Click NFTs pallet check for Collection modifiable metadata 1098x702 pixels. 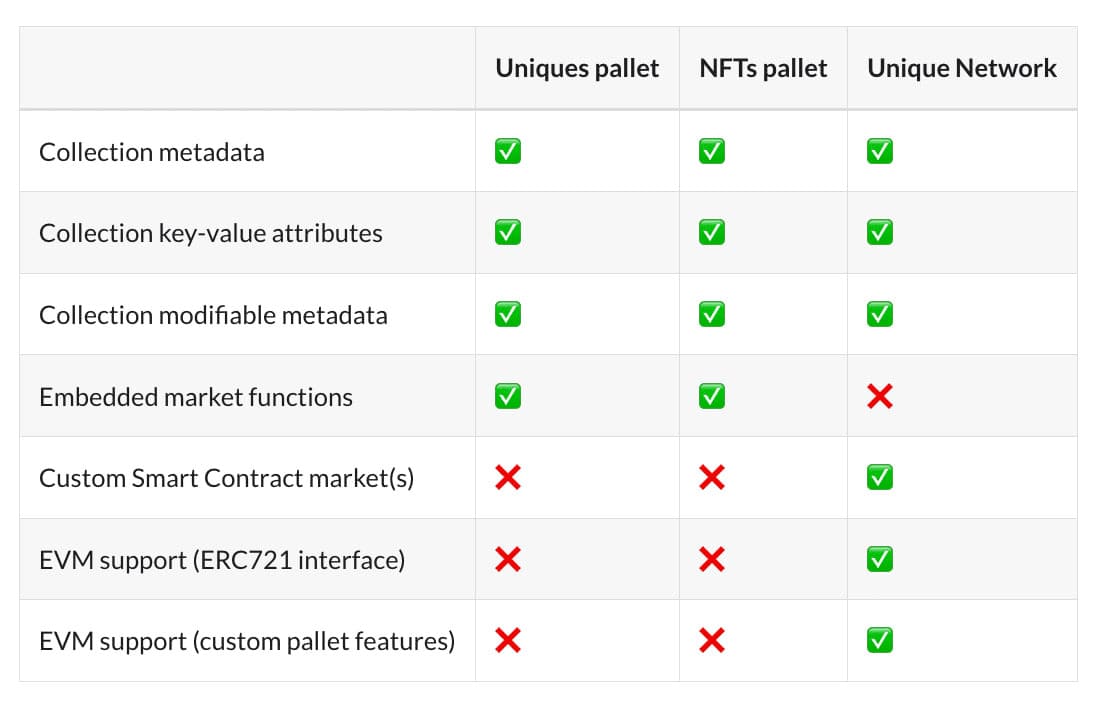point(711,315)
